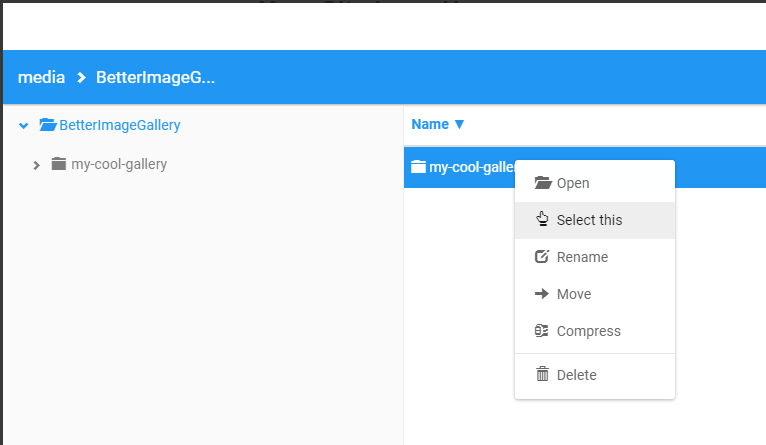The height and width of the screenshot is (445, 766).
Task: Click the pointing hand Select this icon
Action: click(x=543, y=220)
